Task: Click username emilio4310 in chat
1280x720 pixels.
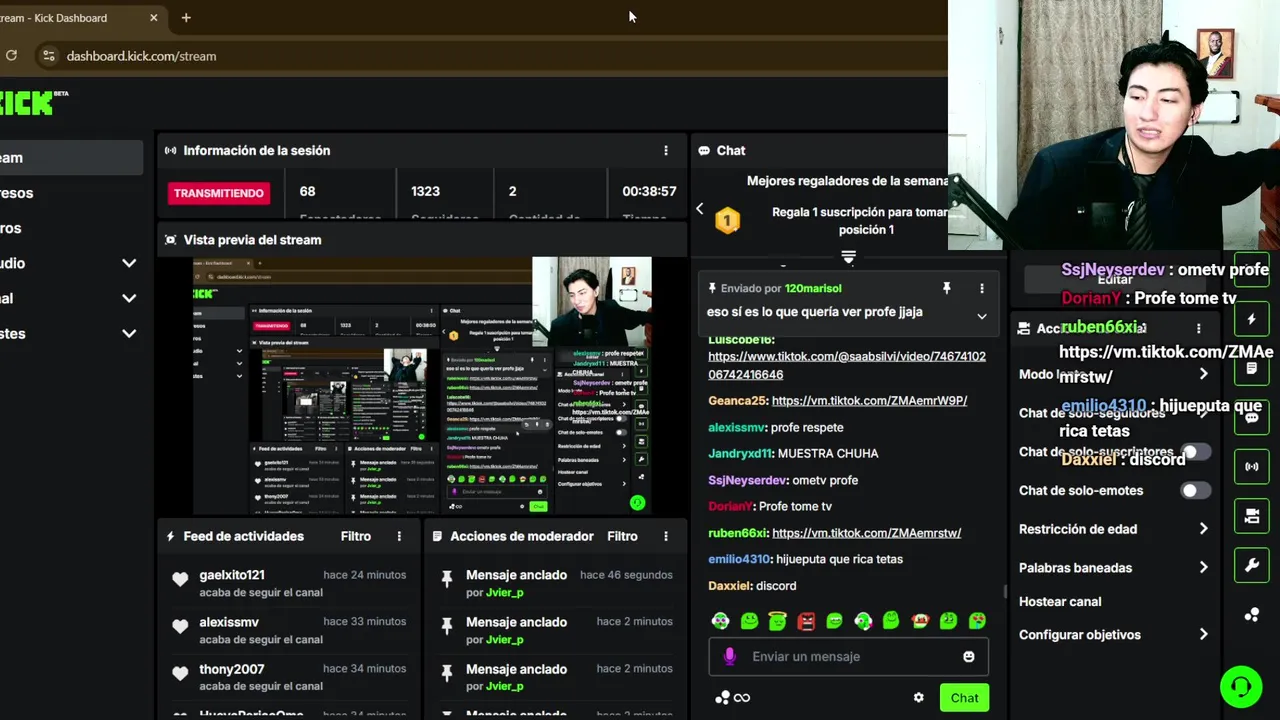Action: (739, 559)
